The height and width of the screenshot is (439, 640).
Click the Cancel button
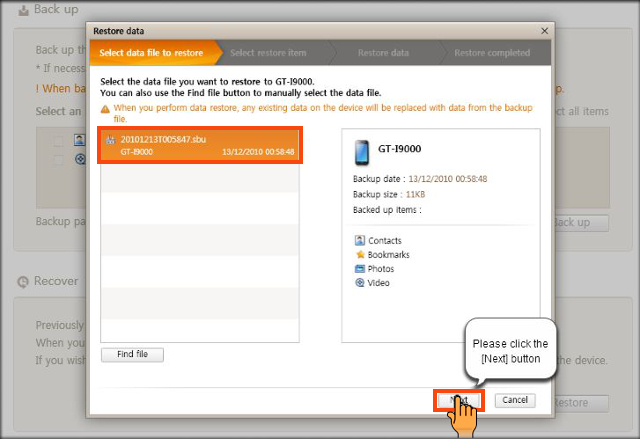pyautogui.click(x=515, y=400)
